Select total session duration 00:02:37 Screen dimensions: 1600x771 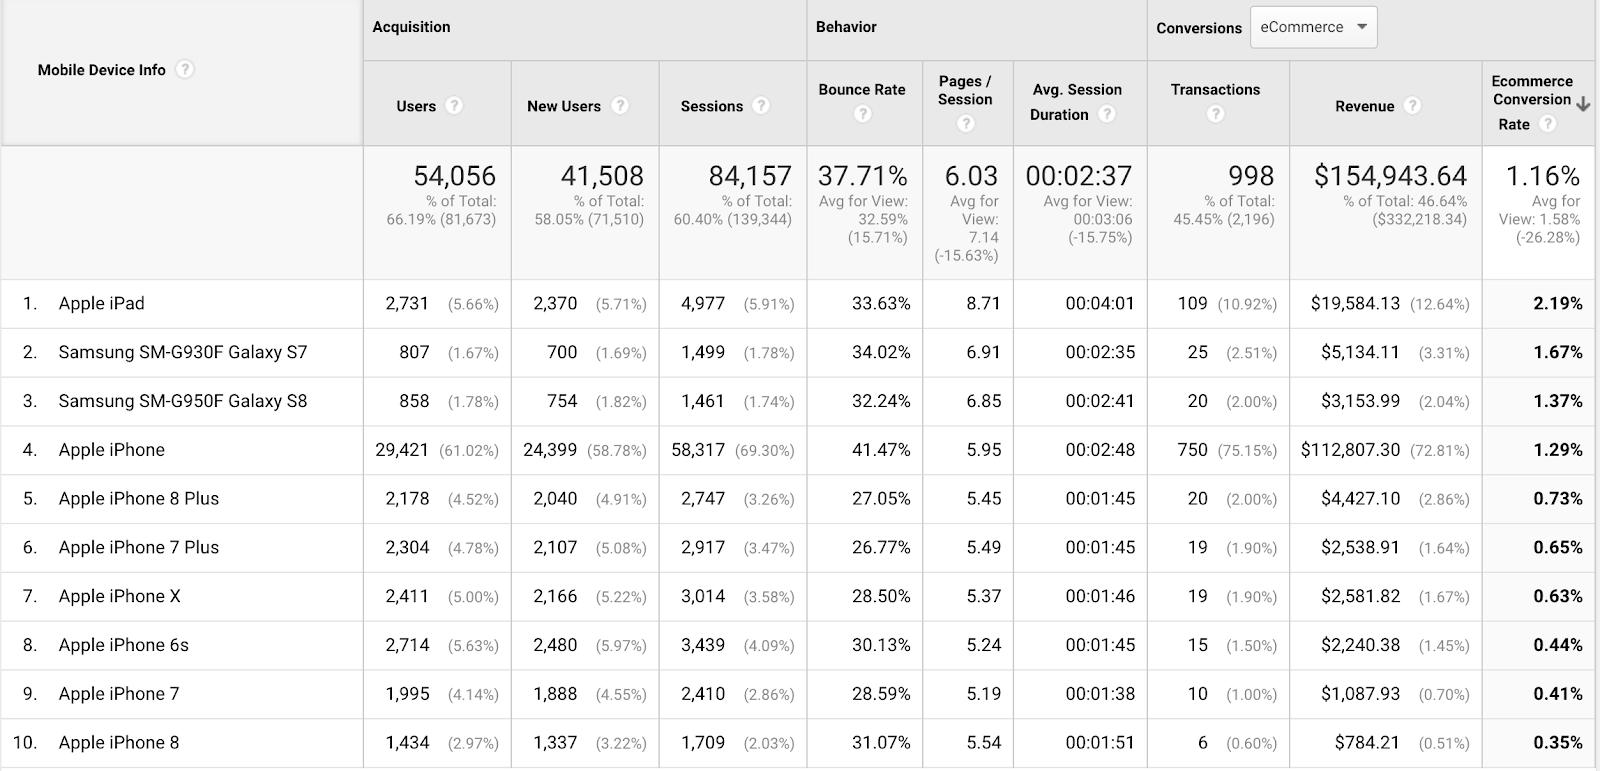coord(1079,176)
